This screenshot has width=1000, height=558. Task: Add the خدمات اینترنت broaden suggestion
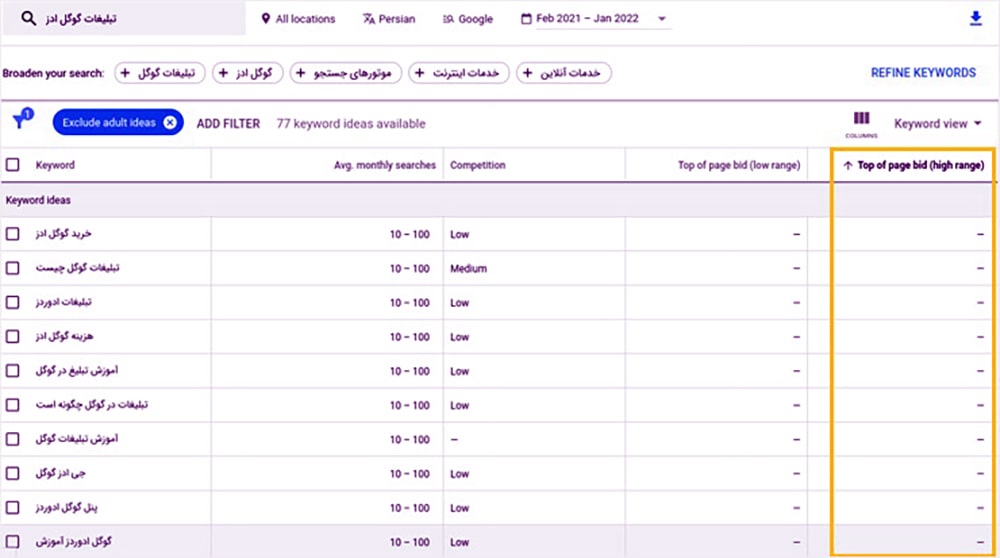click(x=459, y=73)
